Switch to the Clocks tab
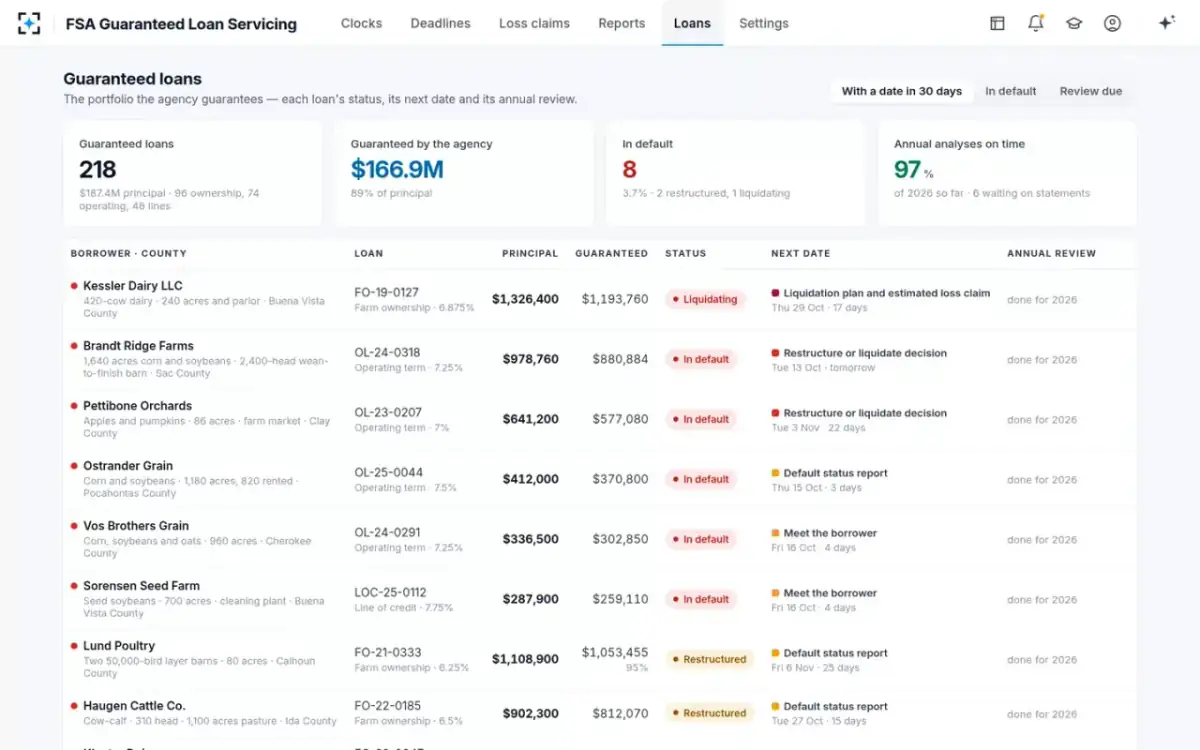 [361, 23]
